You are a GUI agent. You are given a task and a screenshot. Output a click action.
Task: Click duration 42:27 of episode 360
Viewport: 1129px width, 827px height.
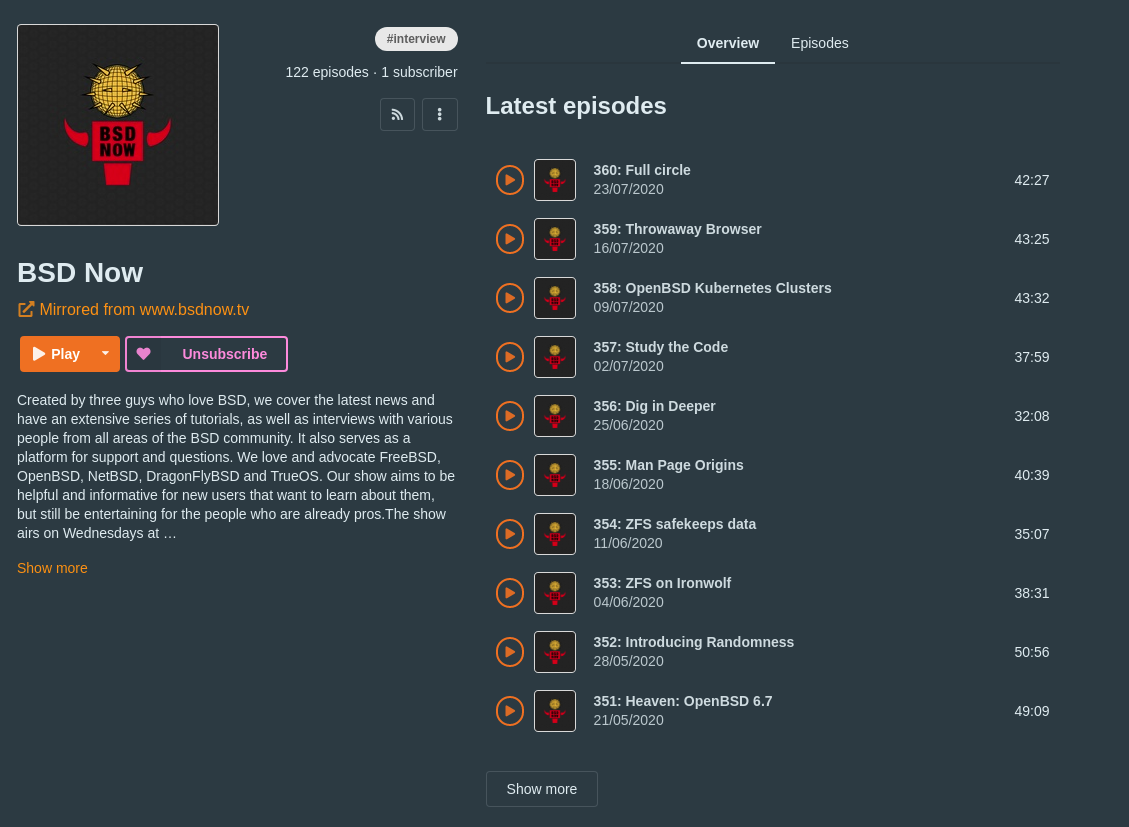coord(1032,180)
